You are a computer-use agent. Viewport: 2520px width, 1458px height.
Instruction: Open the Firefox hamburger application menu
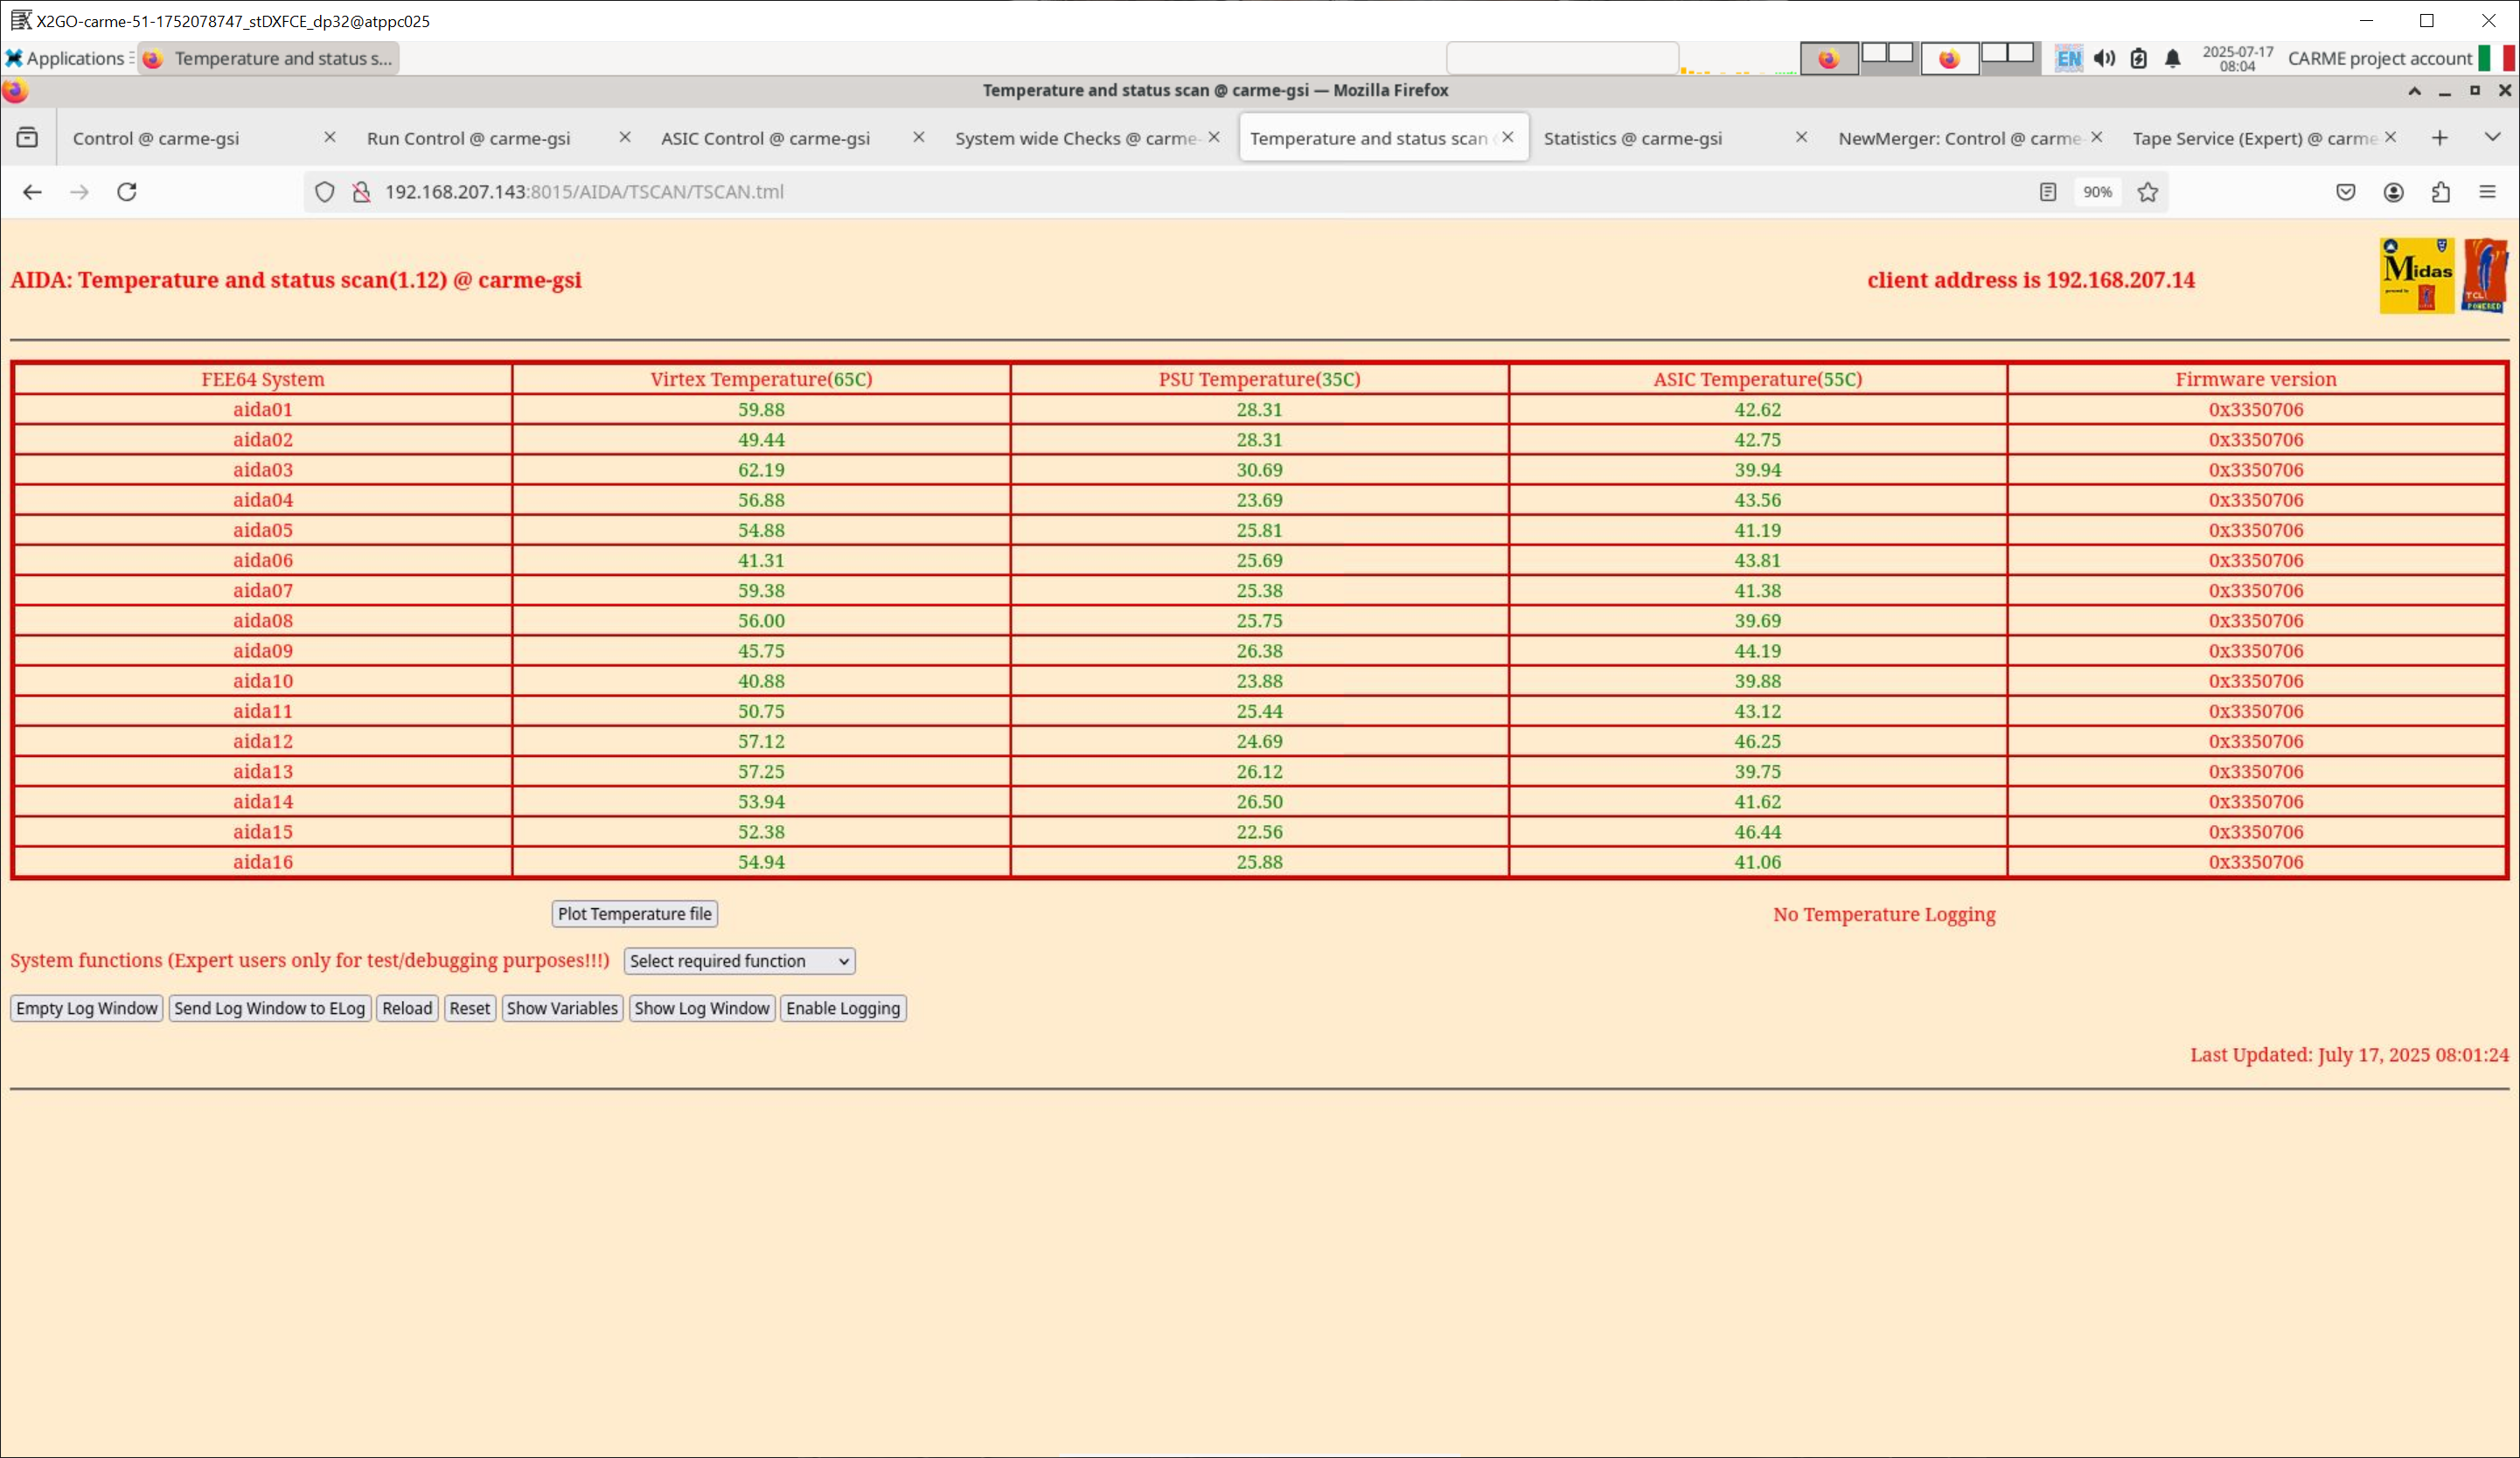coord(2487,192)
